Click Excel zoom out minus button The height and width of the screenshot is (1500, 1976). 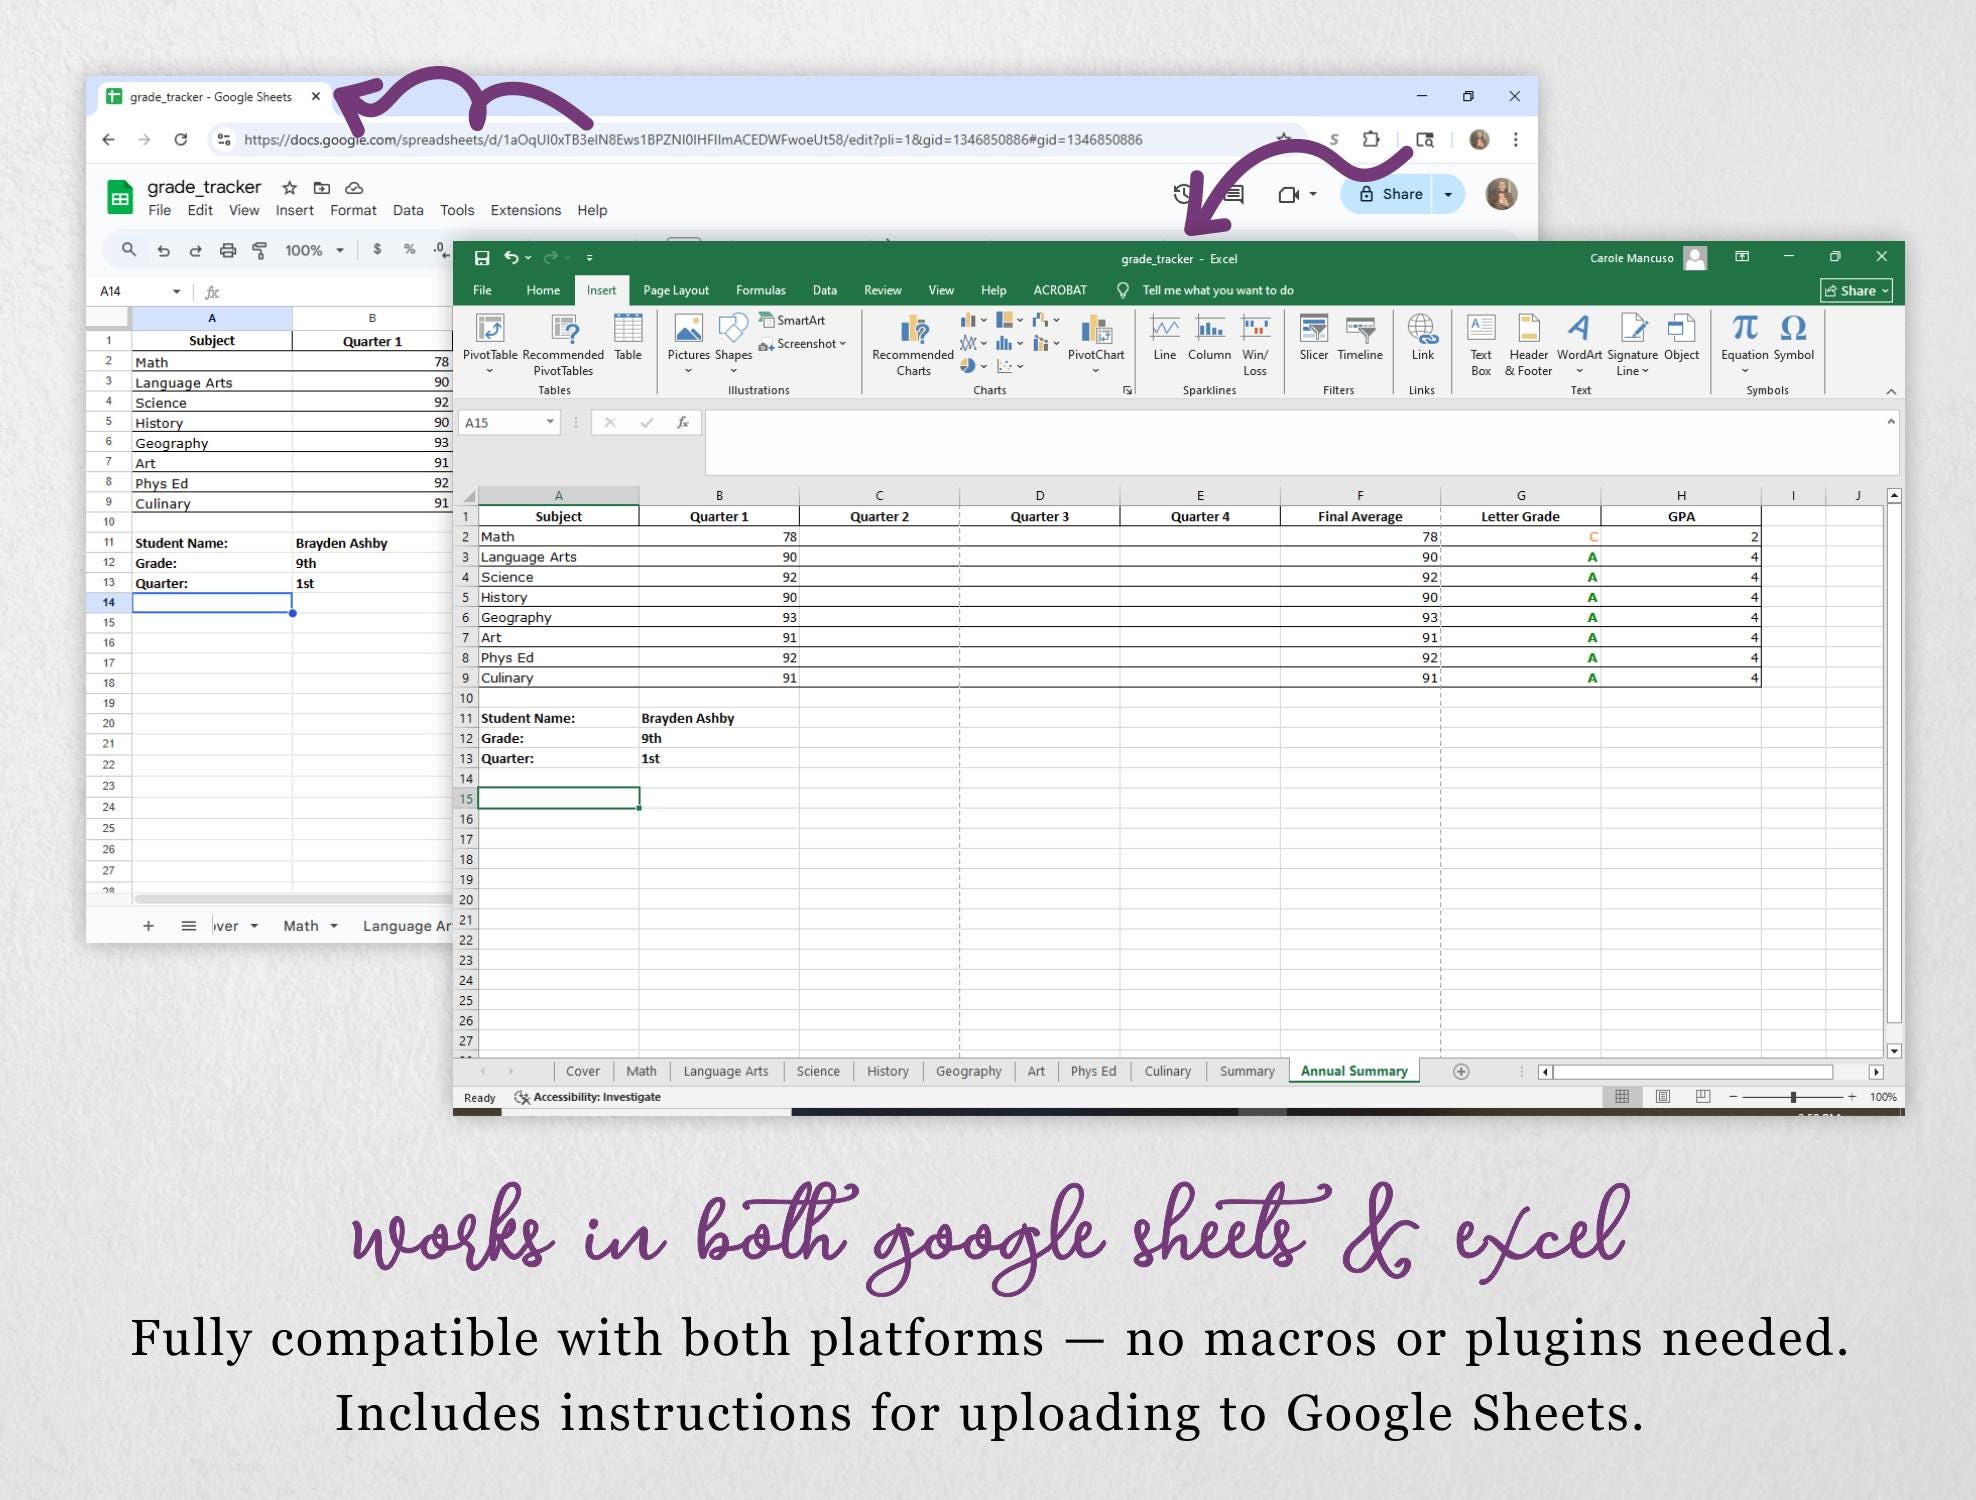[x=1733, y=1097]
